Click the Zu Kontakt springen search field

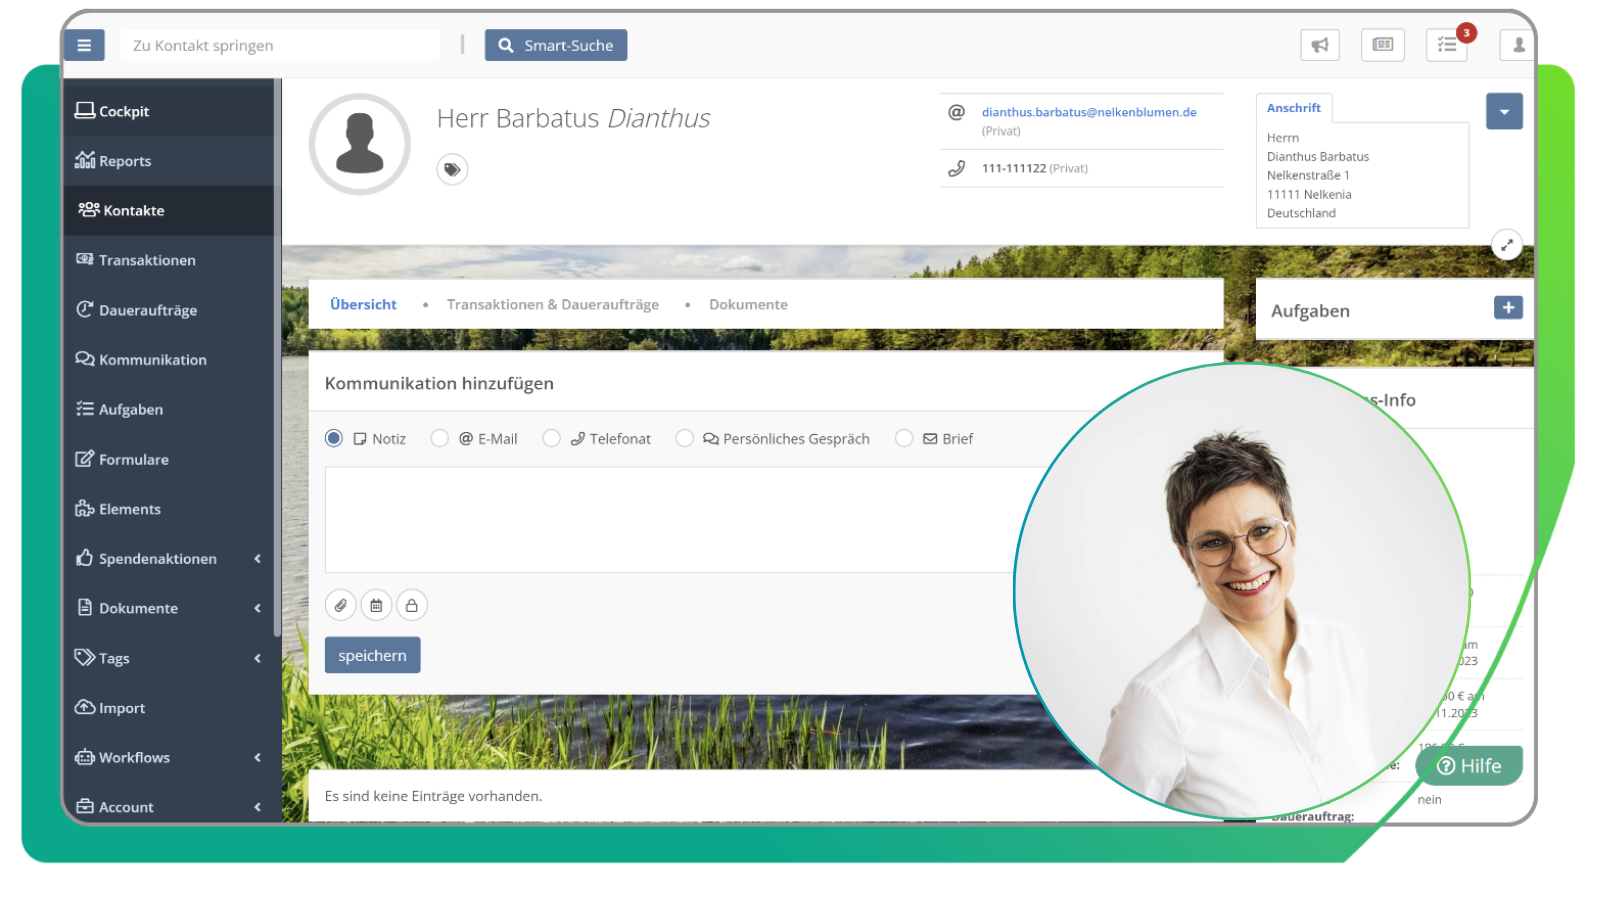(x=280, y=45)
